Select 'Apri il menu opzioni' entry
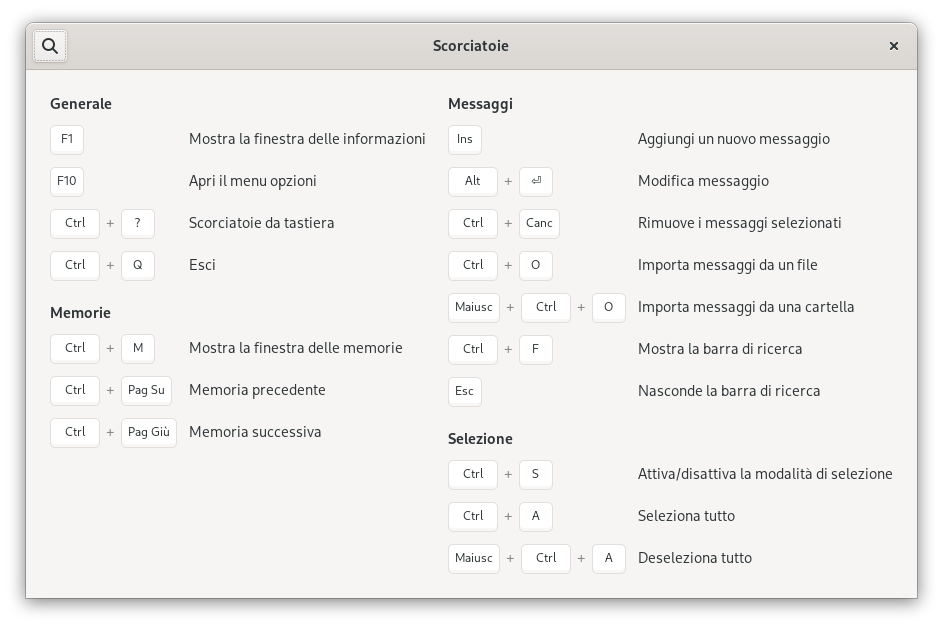This screenshot has height=627, width=943. pyautogui.click(x=253, y=182)
